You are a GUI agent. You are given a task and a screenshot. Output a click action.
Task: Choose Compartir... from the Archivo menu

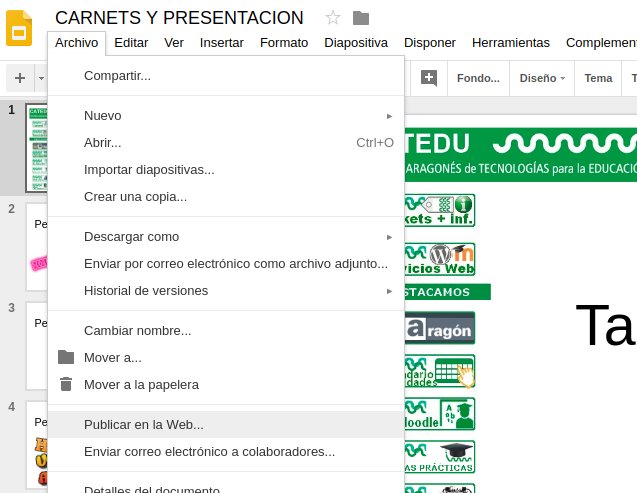point(226,76)
